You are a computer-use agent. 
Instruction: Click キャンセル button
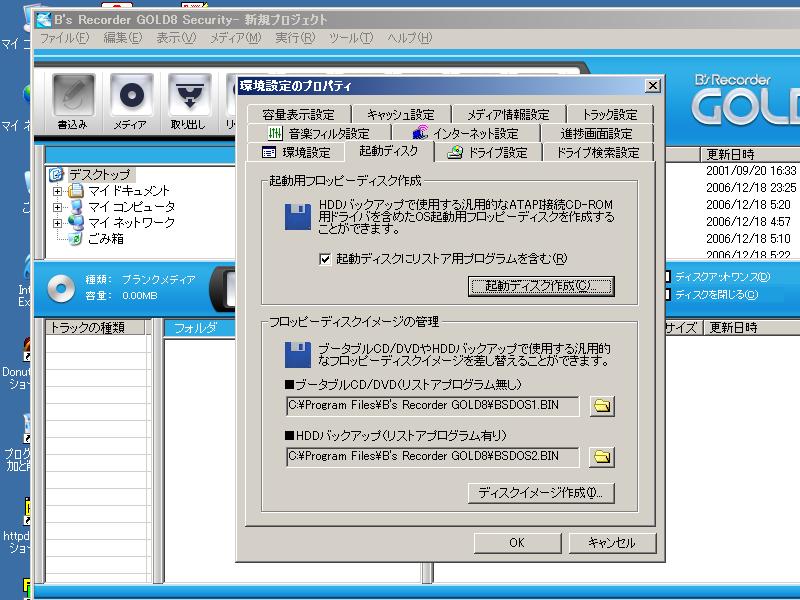tap(612, 543)
